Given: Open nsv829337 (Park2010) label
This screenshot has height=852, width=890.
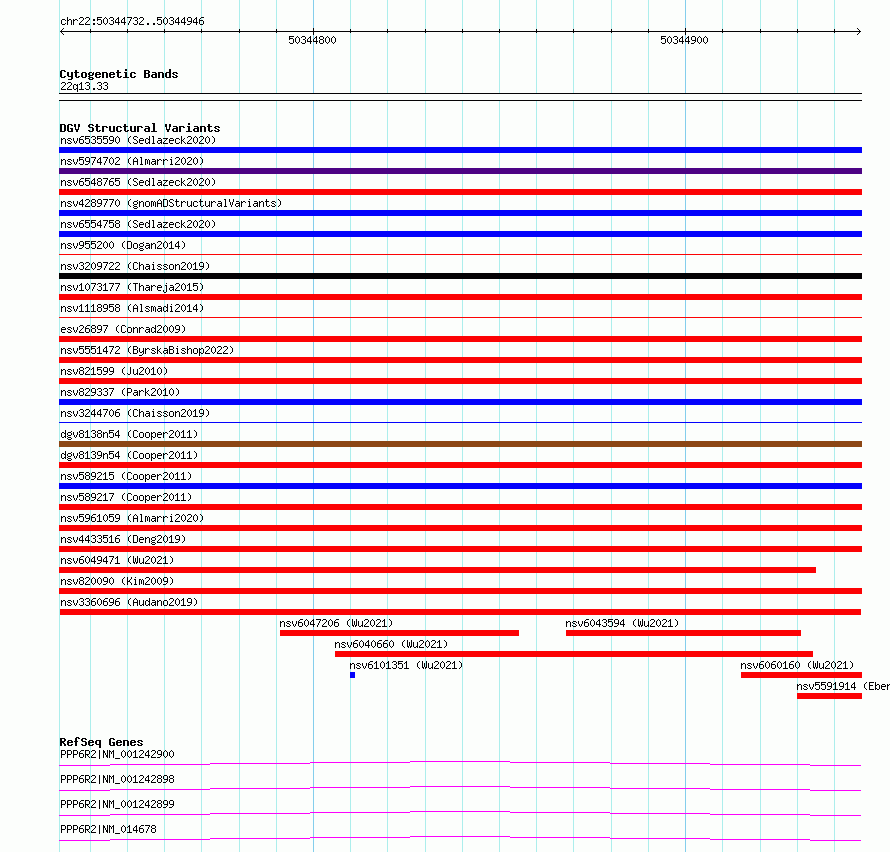Looking at the screenshot, I should 120,392.
